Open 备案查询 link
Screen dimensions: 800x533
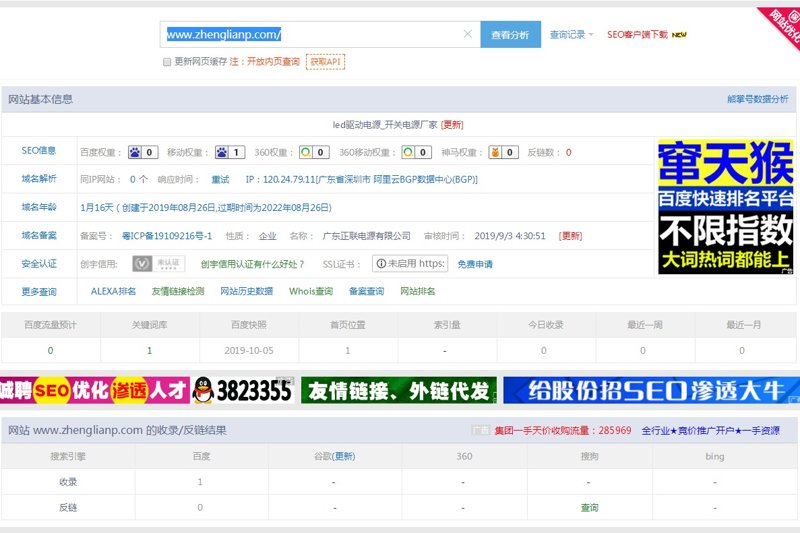tap(366, 291)
